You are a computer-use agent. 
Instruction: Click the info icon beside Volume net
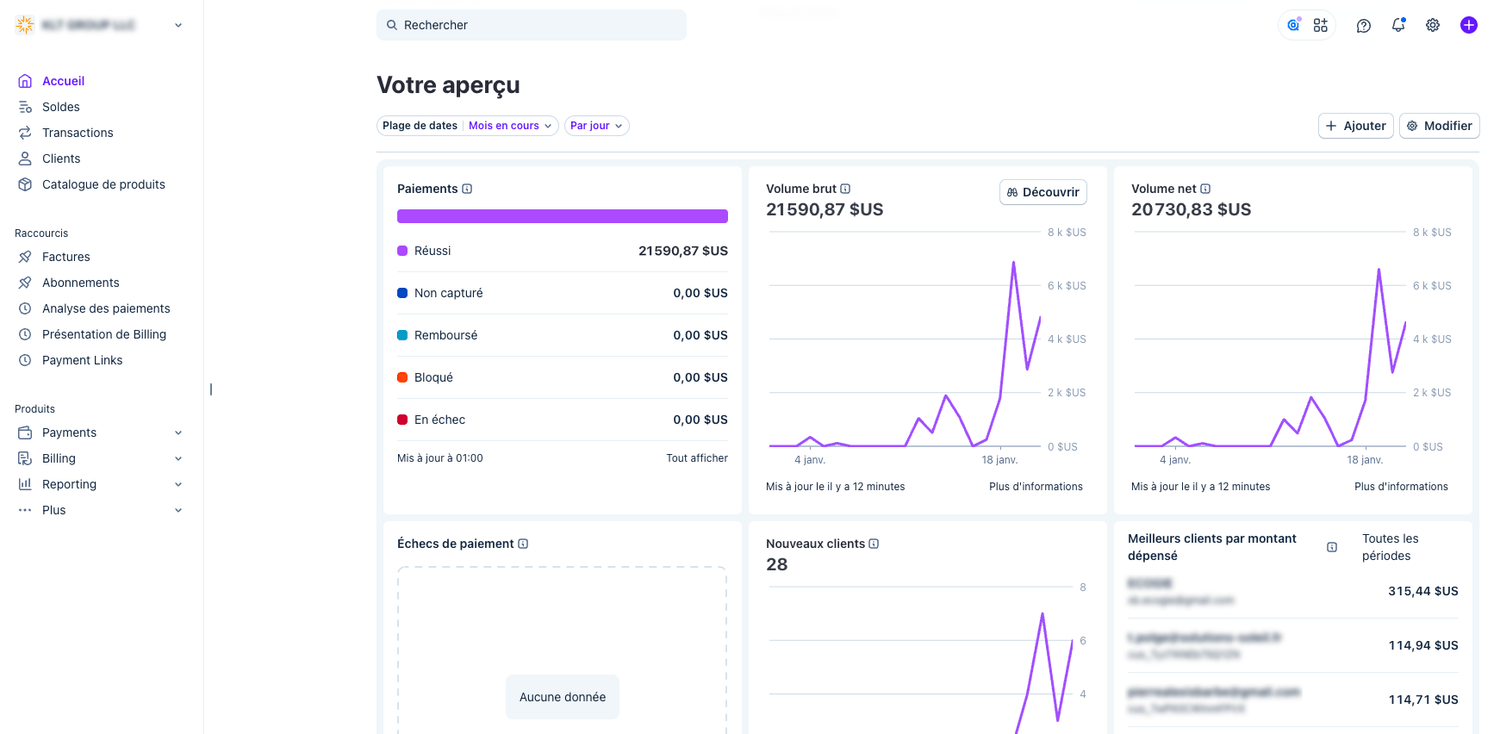1205,189
